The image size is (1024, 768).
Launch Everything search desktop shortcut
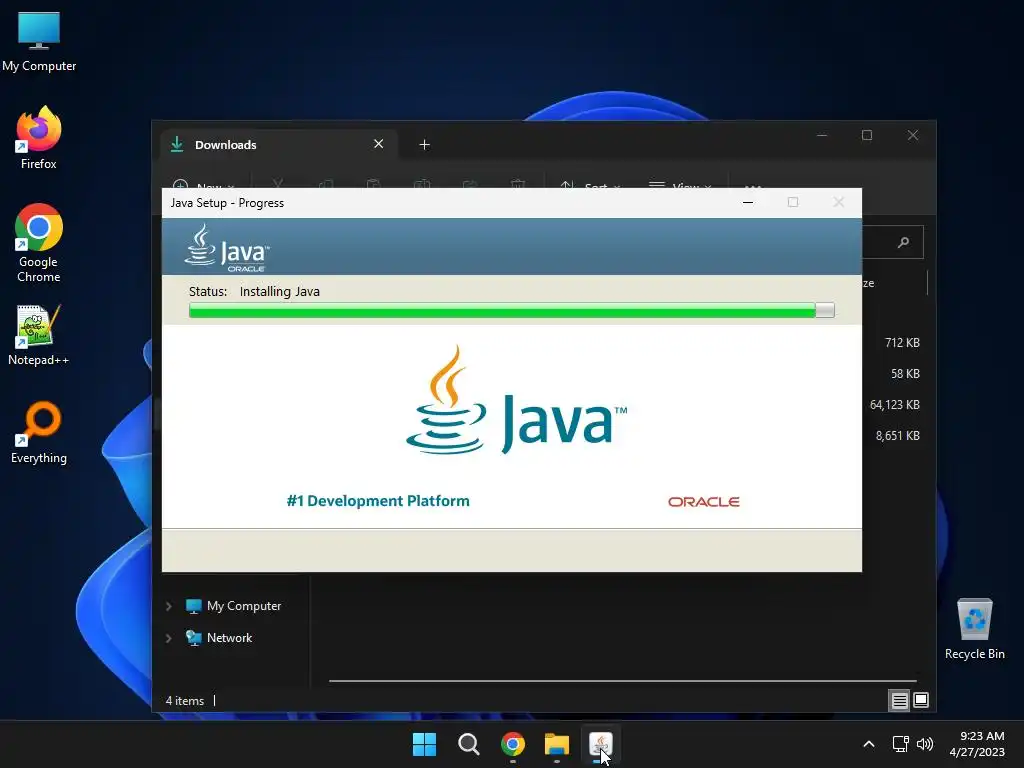tap(39, 432)
